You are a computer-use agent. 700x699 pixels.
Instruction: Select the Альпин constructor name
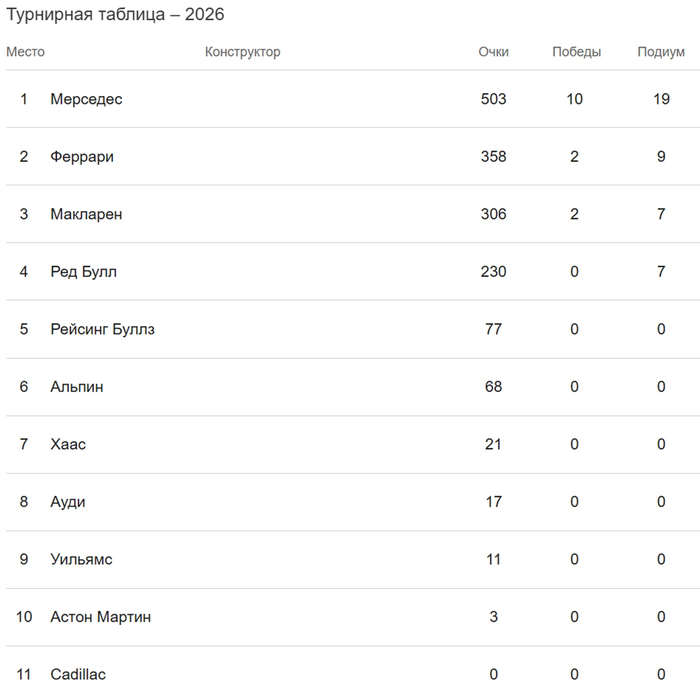click(x=77, y=387)
